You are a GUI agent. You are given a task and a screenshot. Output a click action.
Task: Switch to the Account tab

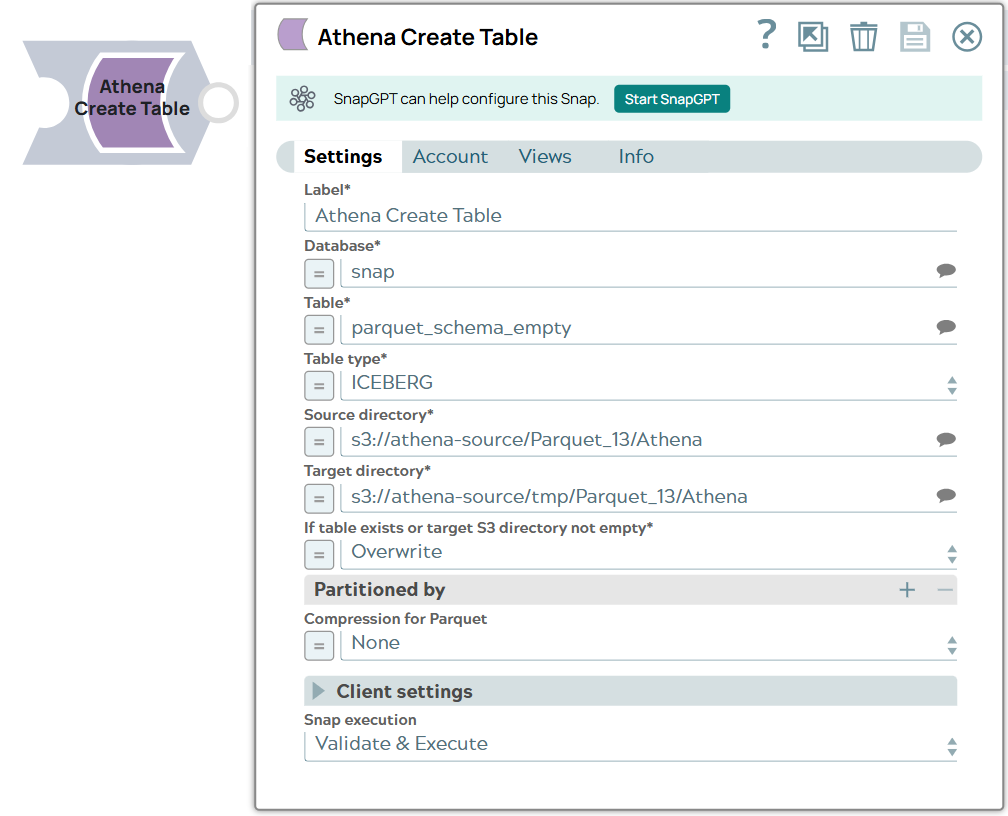450,157
